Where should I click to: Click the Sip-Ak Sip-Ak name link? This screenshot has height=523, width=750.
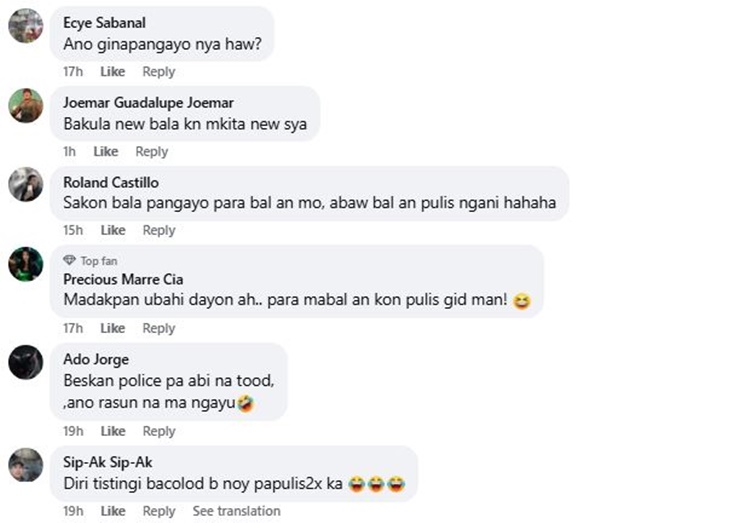click(x=108, y=462)
